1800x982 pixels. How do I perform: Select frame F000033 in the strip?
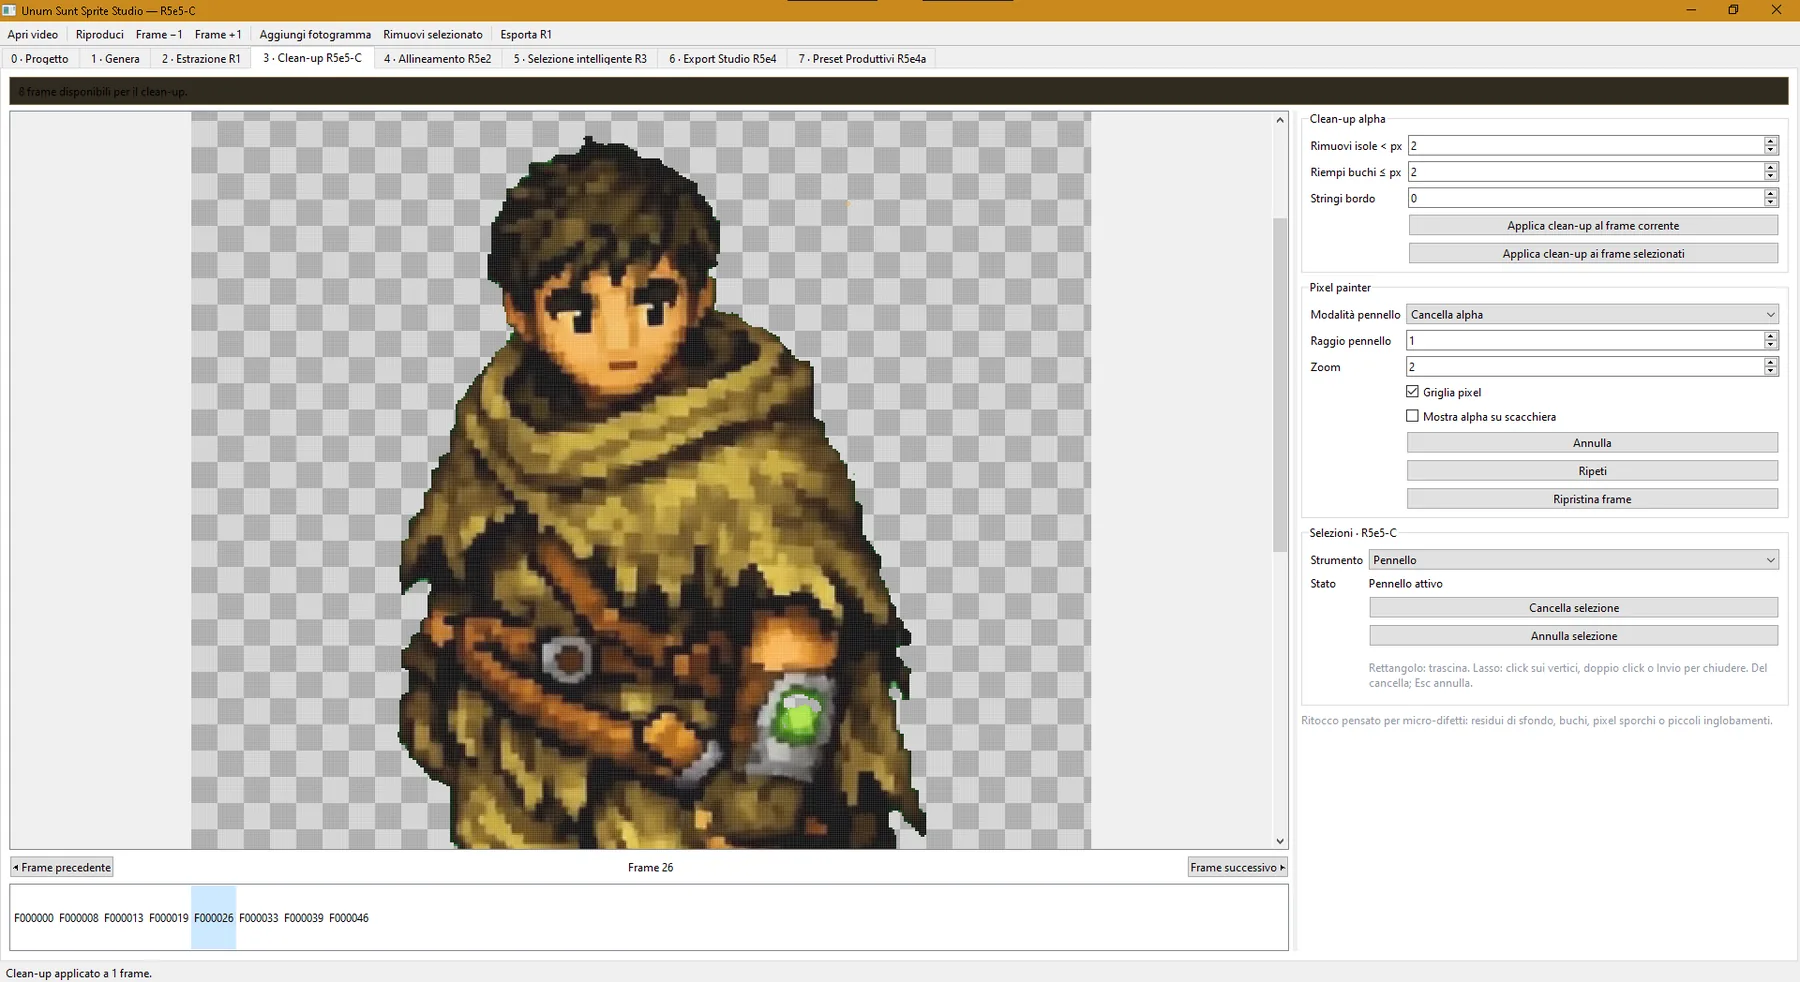tap(259, 918)
